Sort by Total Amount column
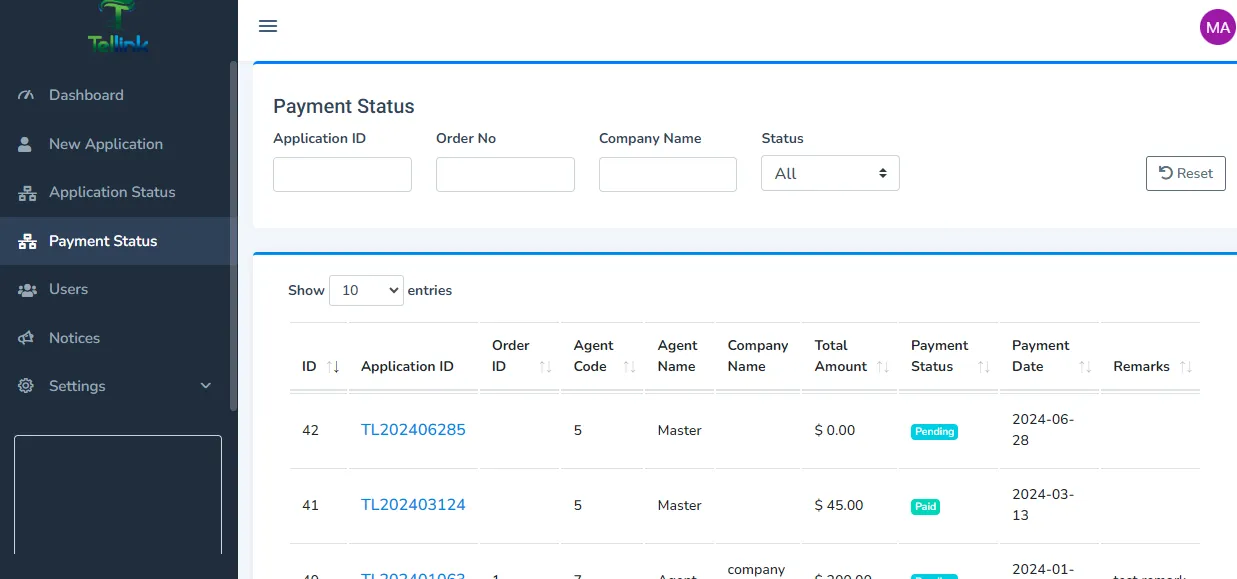The image size is (1237, 579). tap(883, 367)
